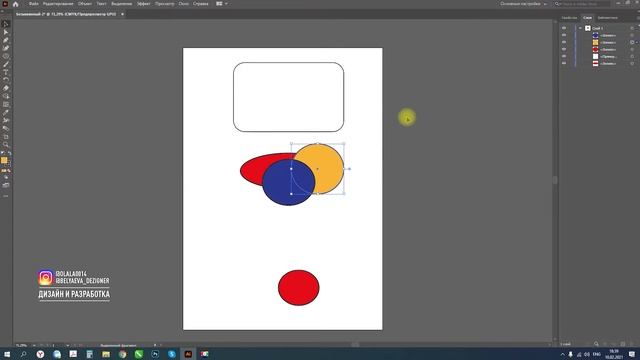Hide the bottom red-white sublayer

(564, 63)
